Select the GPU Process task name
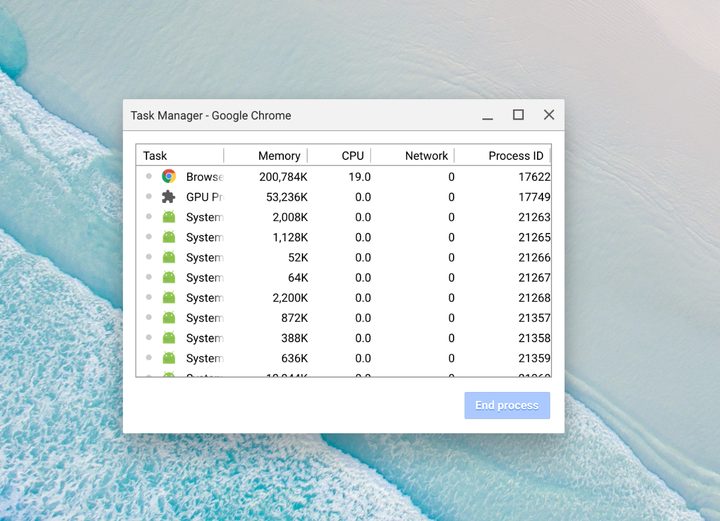The width and height of the screenshot is (720, 521). tap(205, 197)
